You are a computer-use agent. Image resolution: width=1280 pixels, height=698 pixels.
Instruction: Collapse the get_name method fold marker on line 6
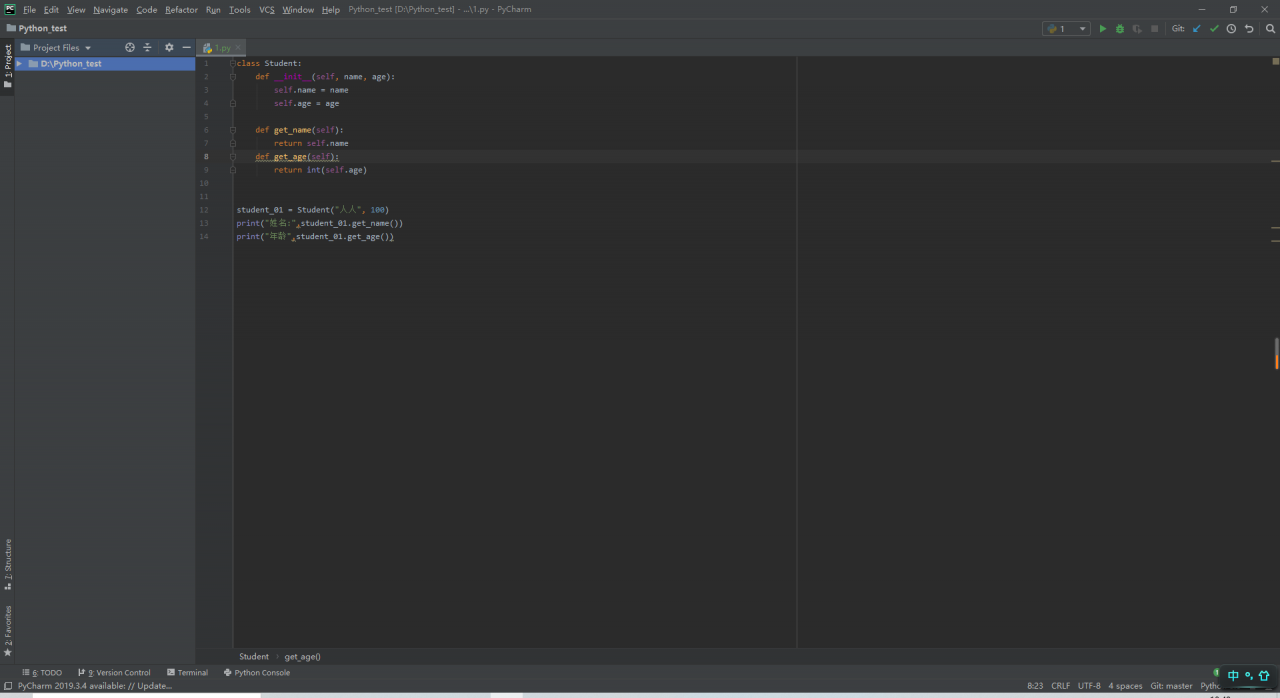point(232,130)
